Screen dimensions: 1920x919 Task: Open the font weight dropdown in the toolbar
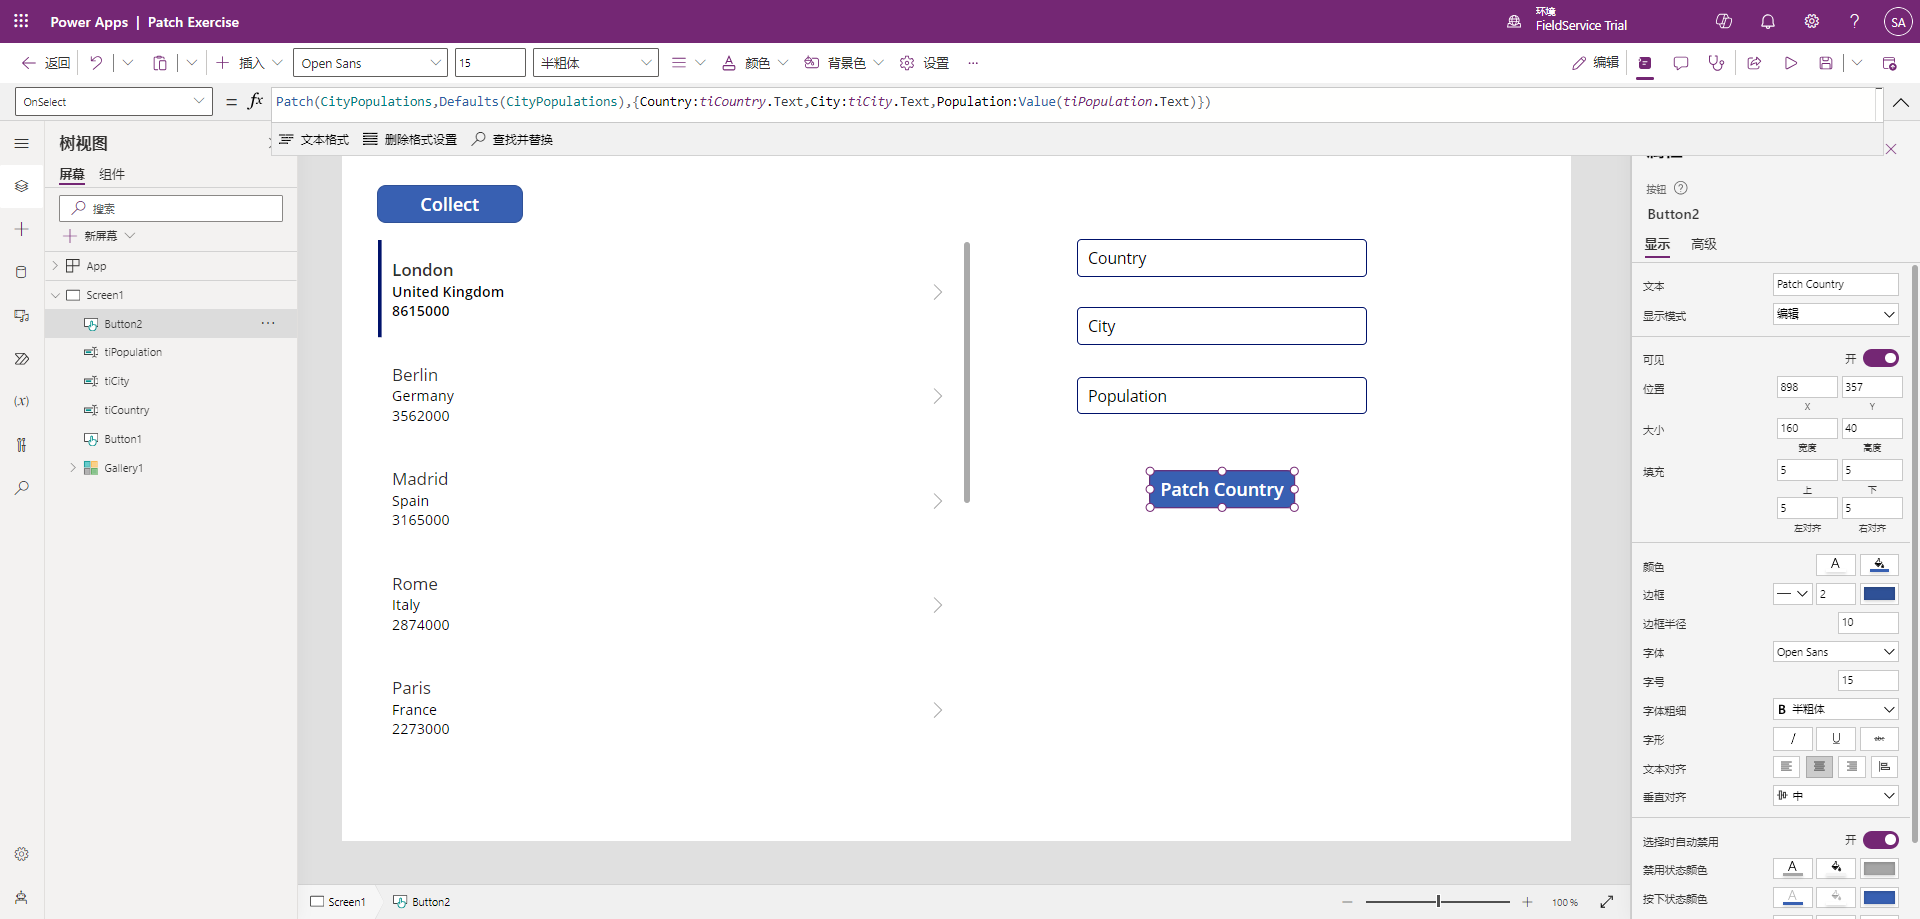point(595,63)
